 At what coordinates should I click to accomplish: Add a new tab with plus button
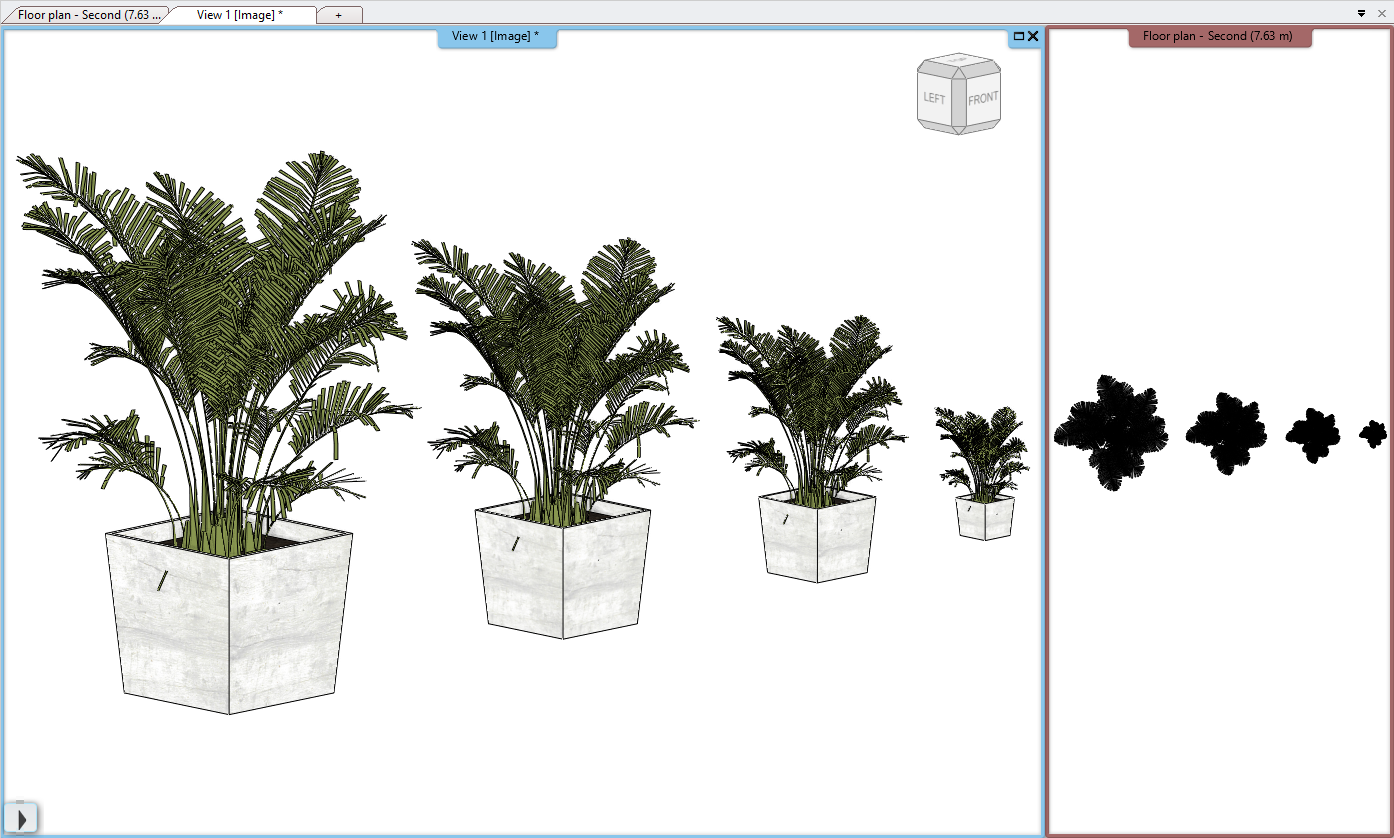coord(339,15)
